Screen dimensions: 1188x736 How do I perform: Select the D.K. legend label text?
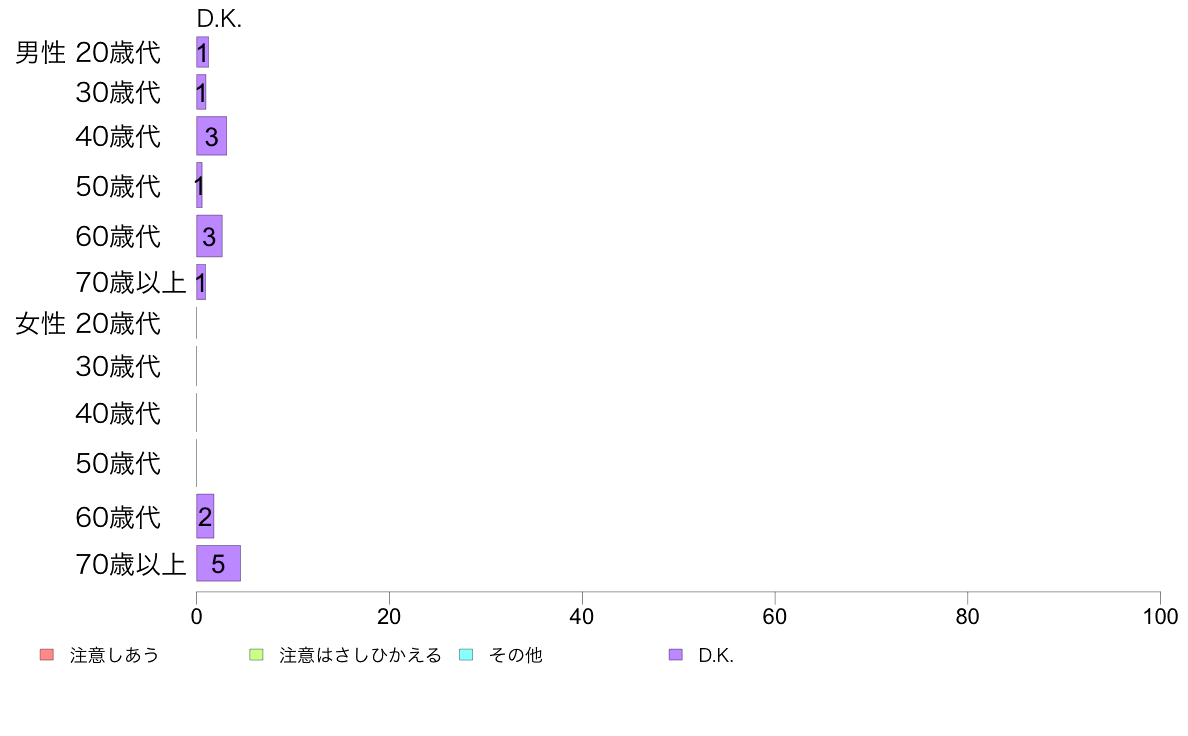[x=715, y=655]
